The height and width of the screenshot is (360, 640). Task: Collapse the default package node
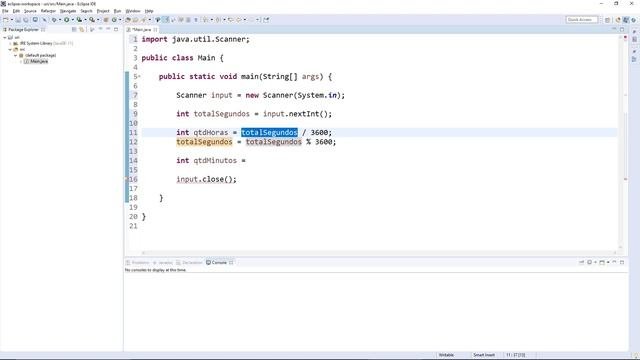click(x=16, y=55)
